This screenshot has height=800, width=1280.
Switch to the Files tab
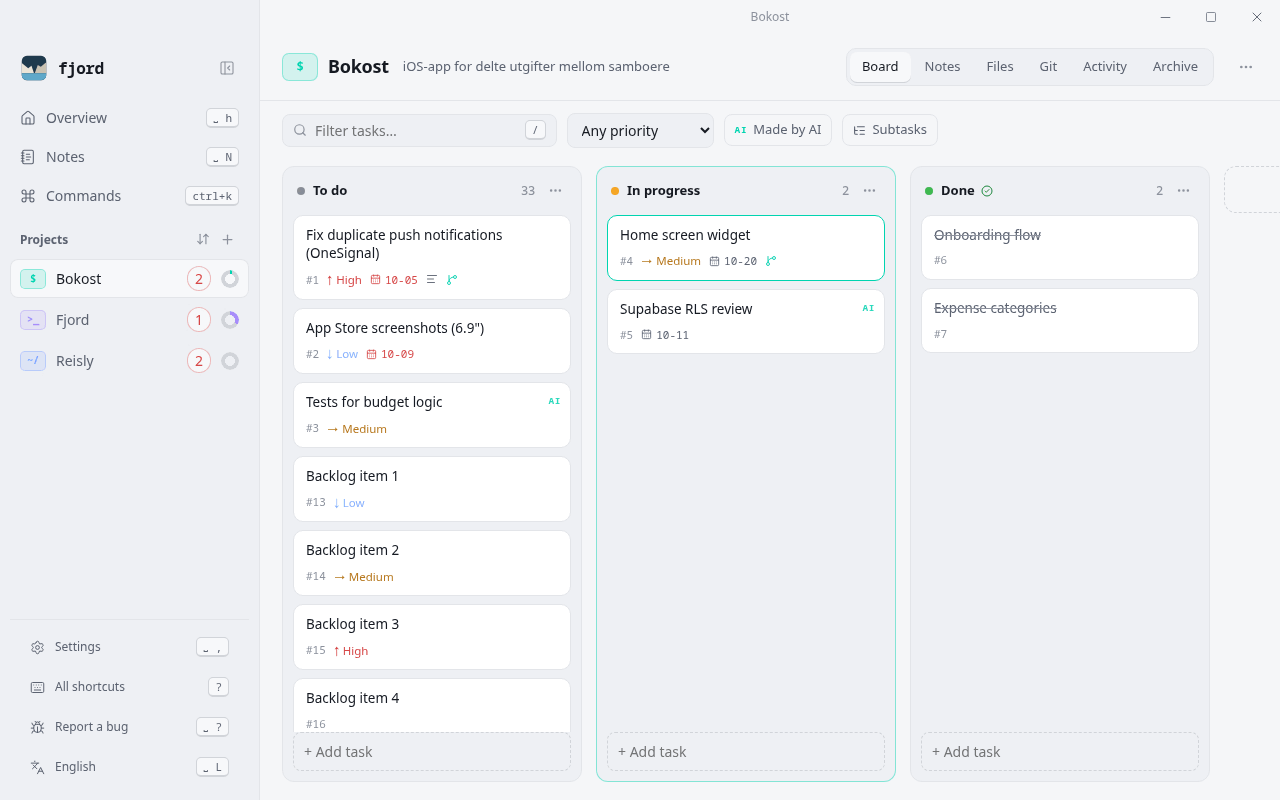1000,67
